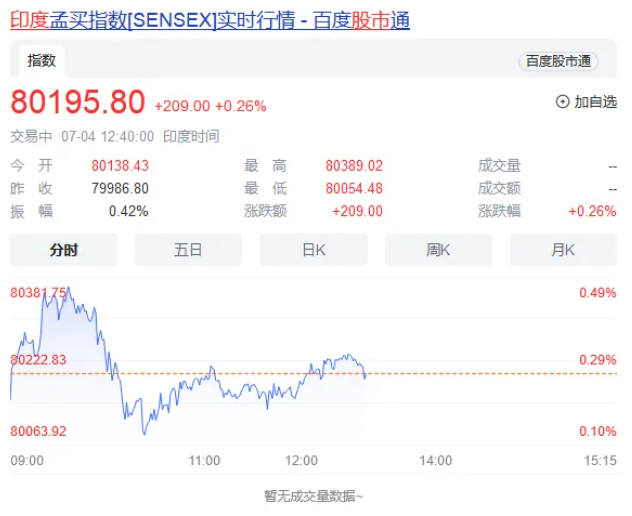Click the chart axis label 80222.83
Viewport: 632px width, 516px height.
tap(38, 360)
